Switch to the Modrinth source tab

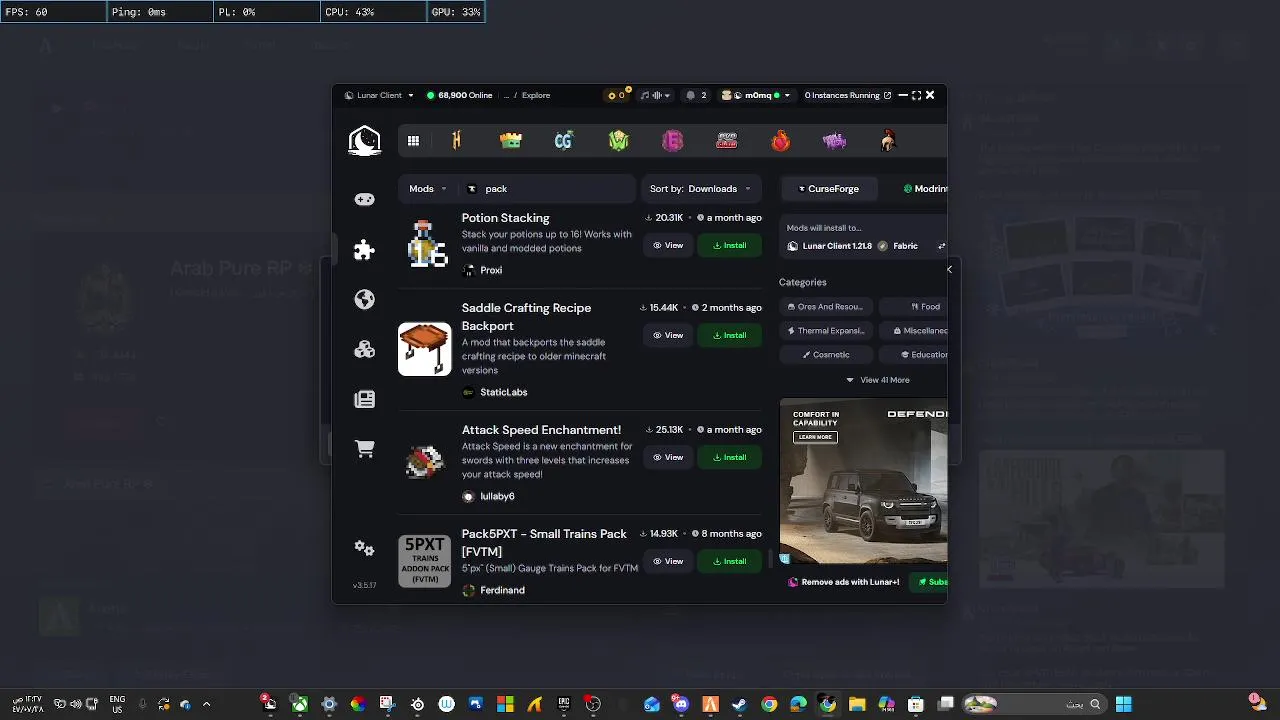pos(925,188)
